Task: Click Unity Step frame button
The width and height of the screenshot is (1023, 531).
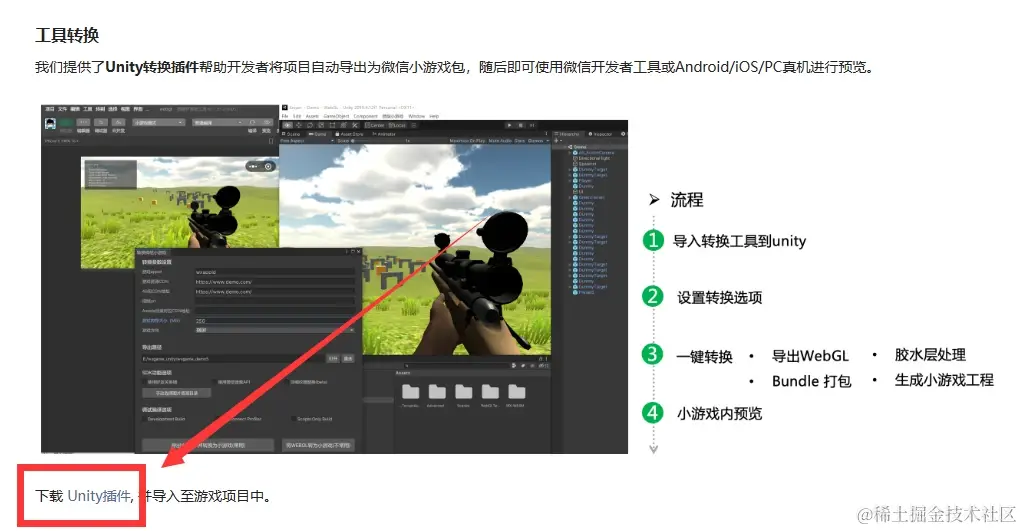Action: [532, 125]
